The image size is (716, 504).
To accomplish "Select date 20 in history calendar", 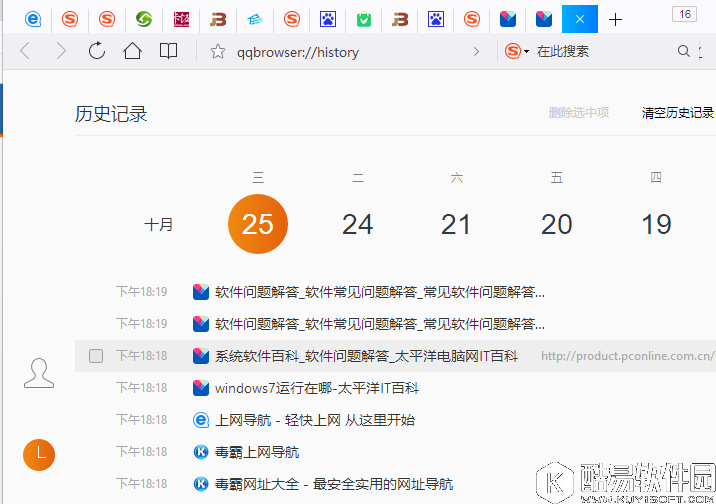I will [556, 224].
